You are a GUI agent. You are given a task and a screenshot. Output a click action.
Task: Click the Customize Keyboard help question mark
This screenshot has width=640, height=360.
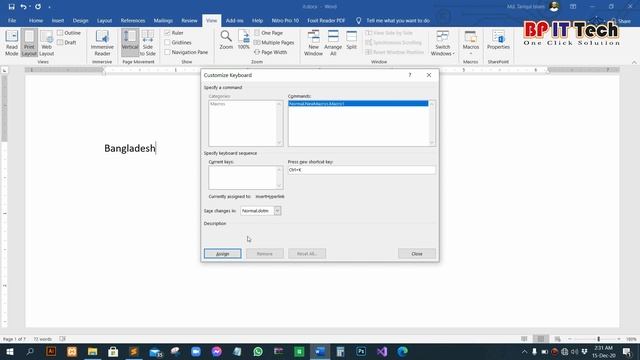click(410, 75)
